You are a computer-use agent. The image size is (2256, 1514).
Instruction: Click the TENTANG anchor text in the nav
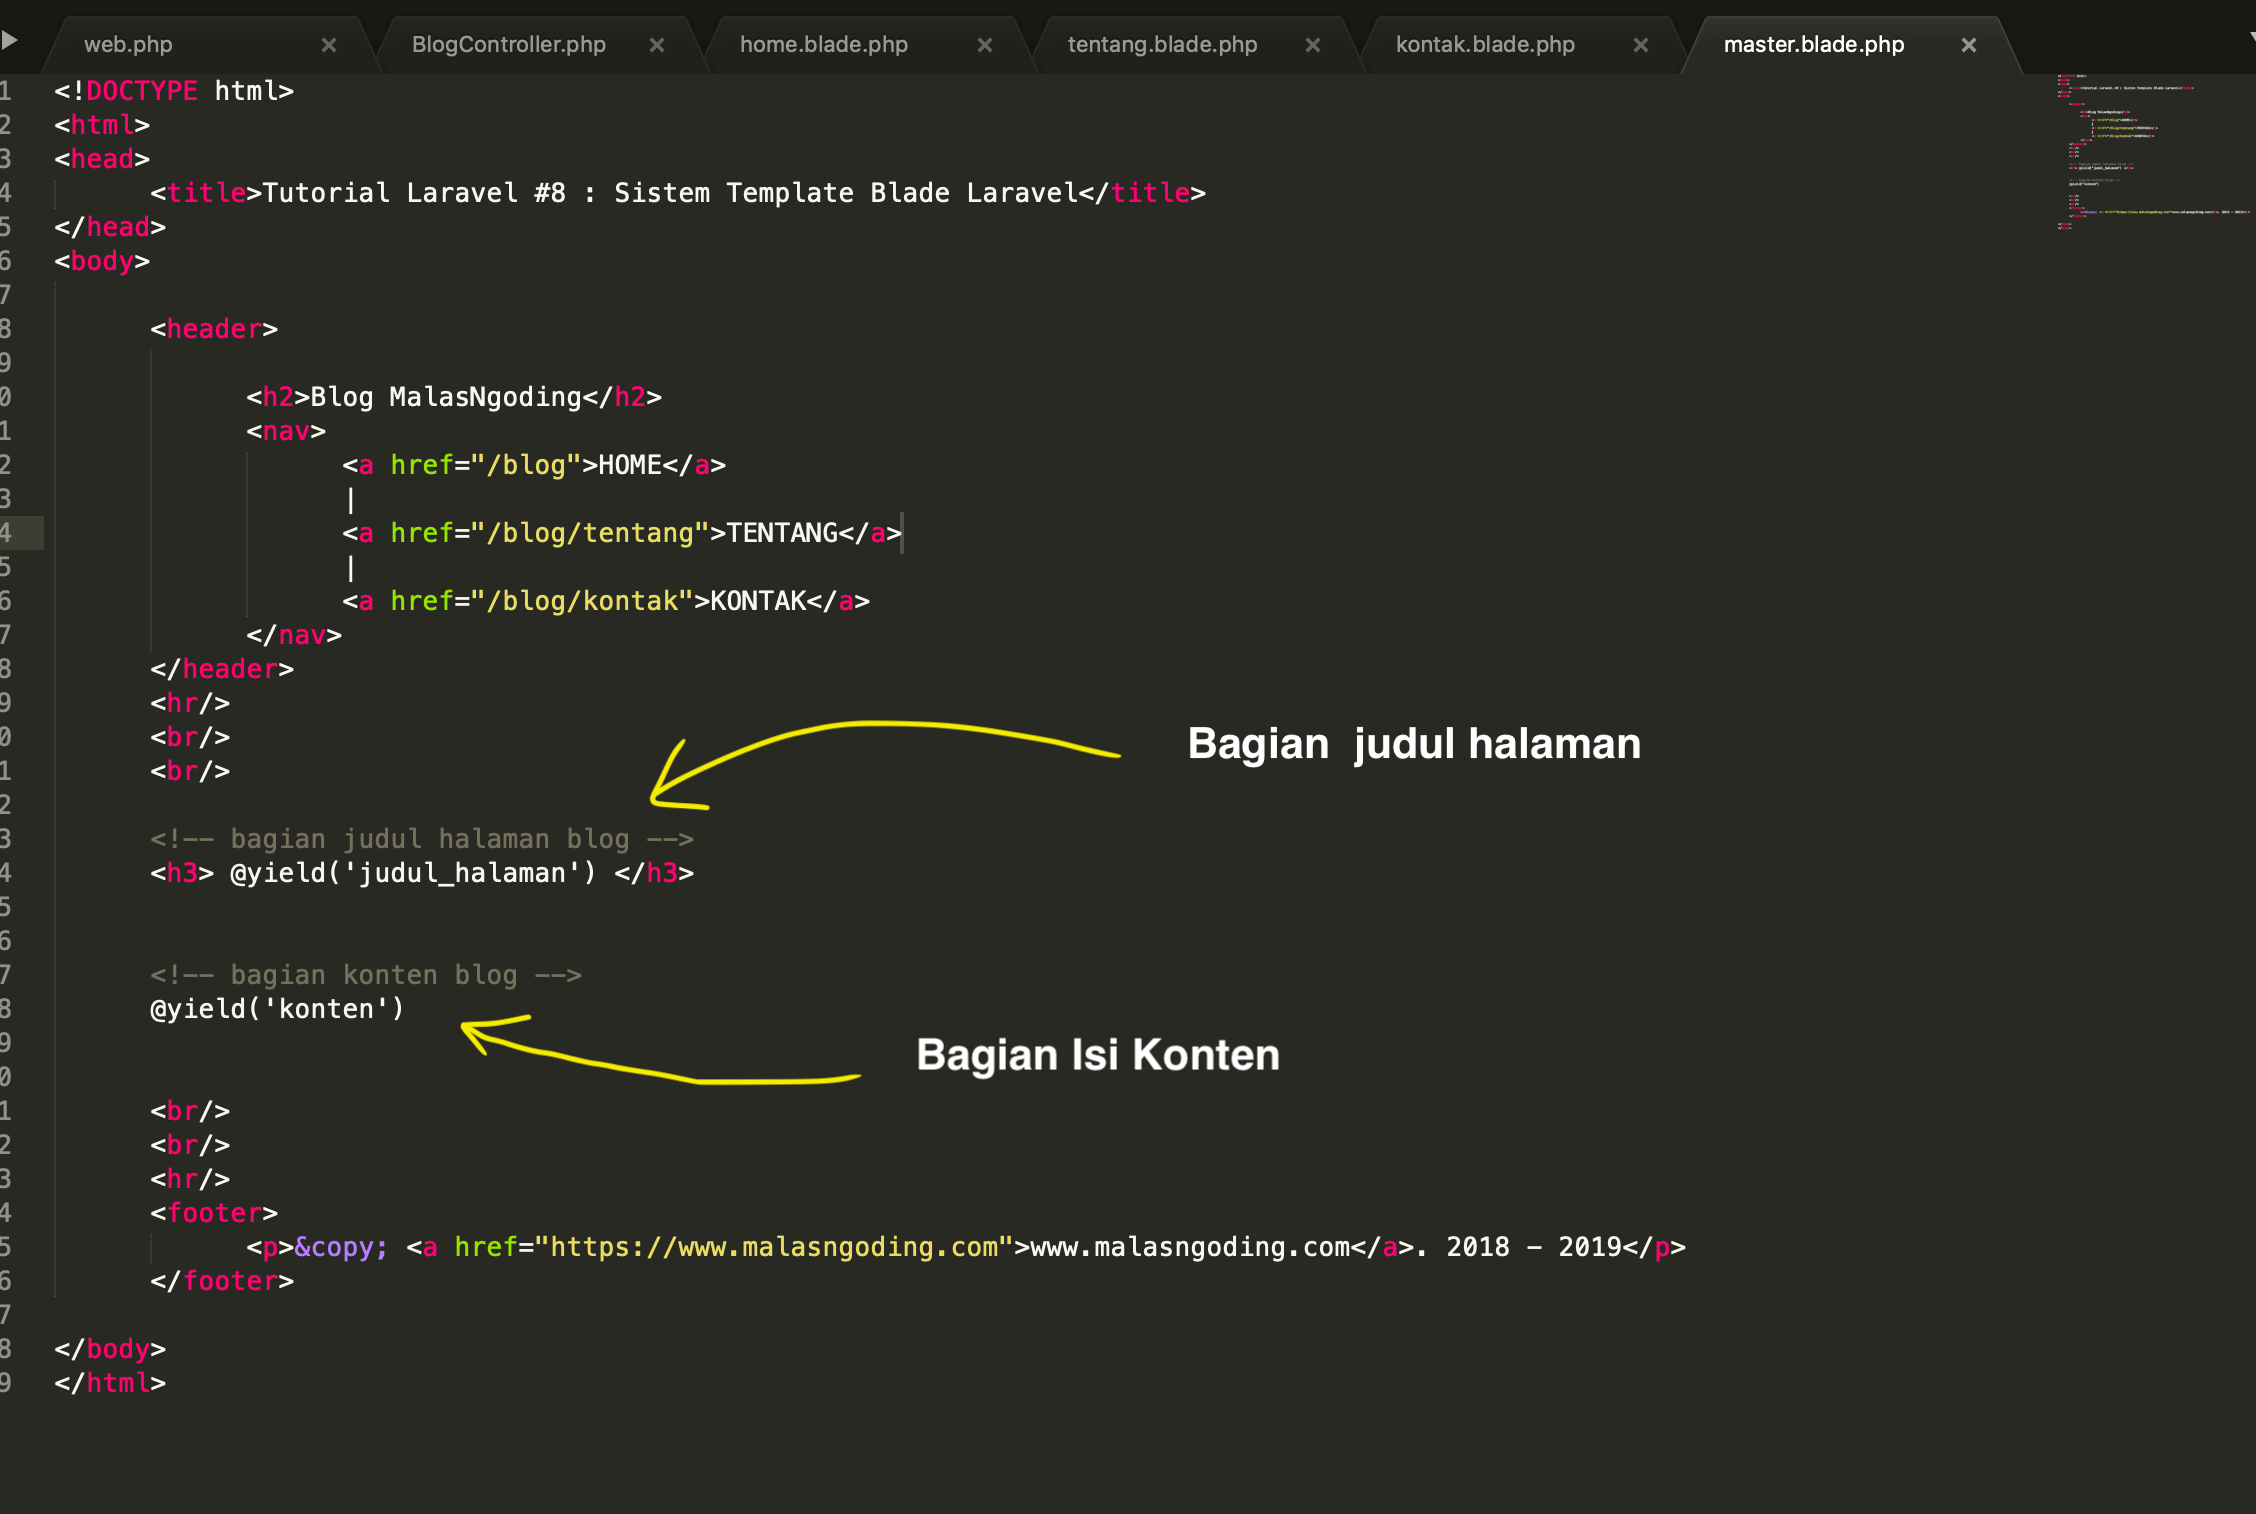[783, 533]
